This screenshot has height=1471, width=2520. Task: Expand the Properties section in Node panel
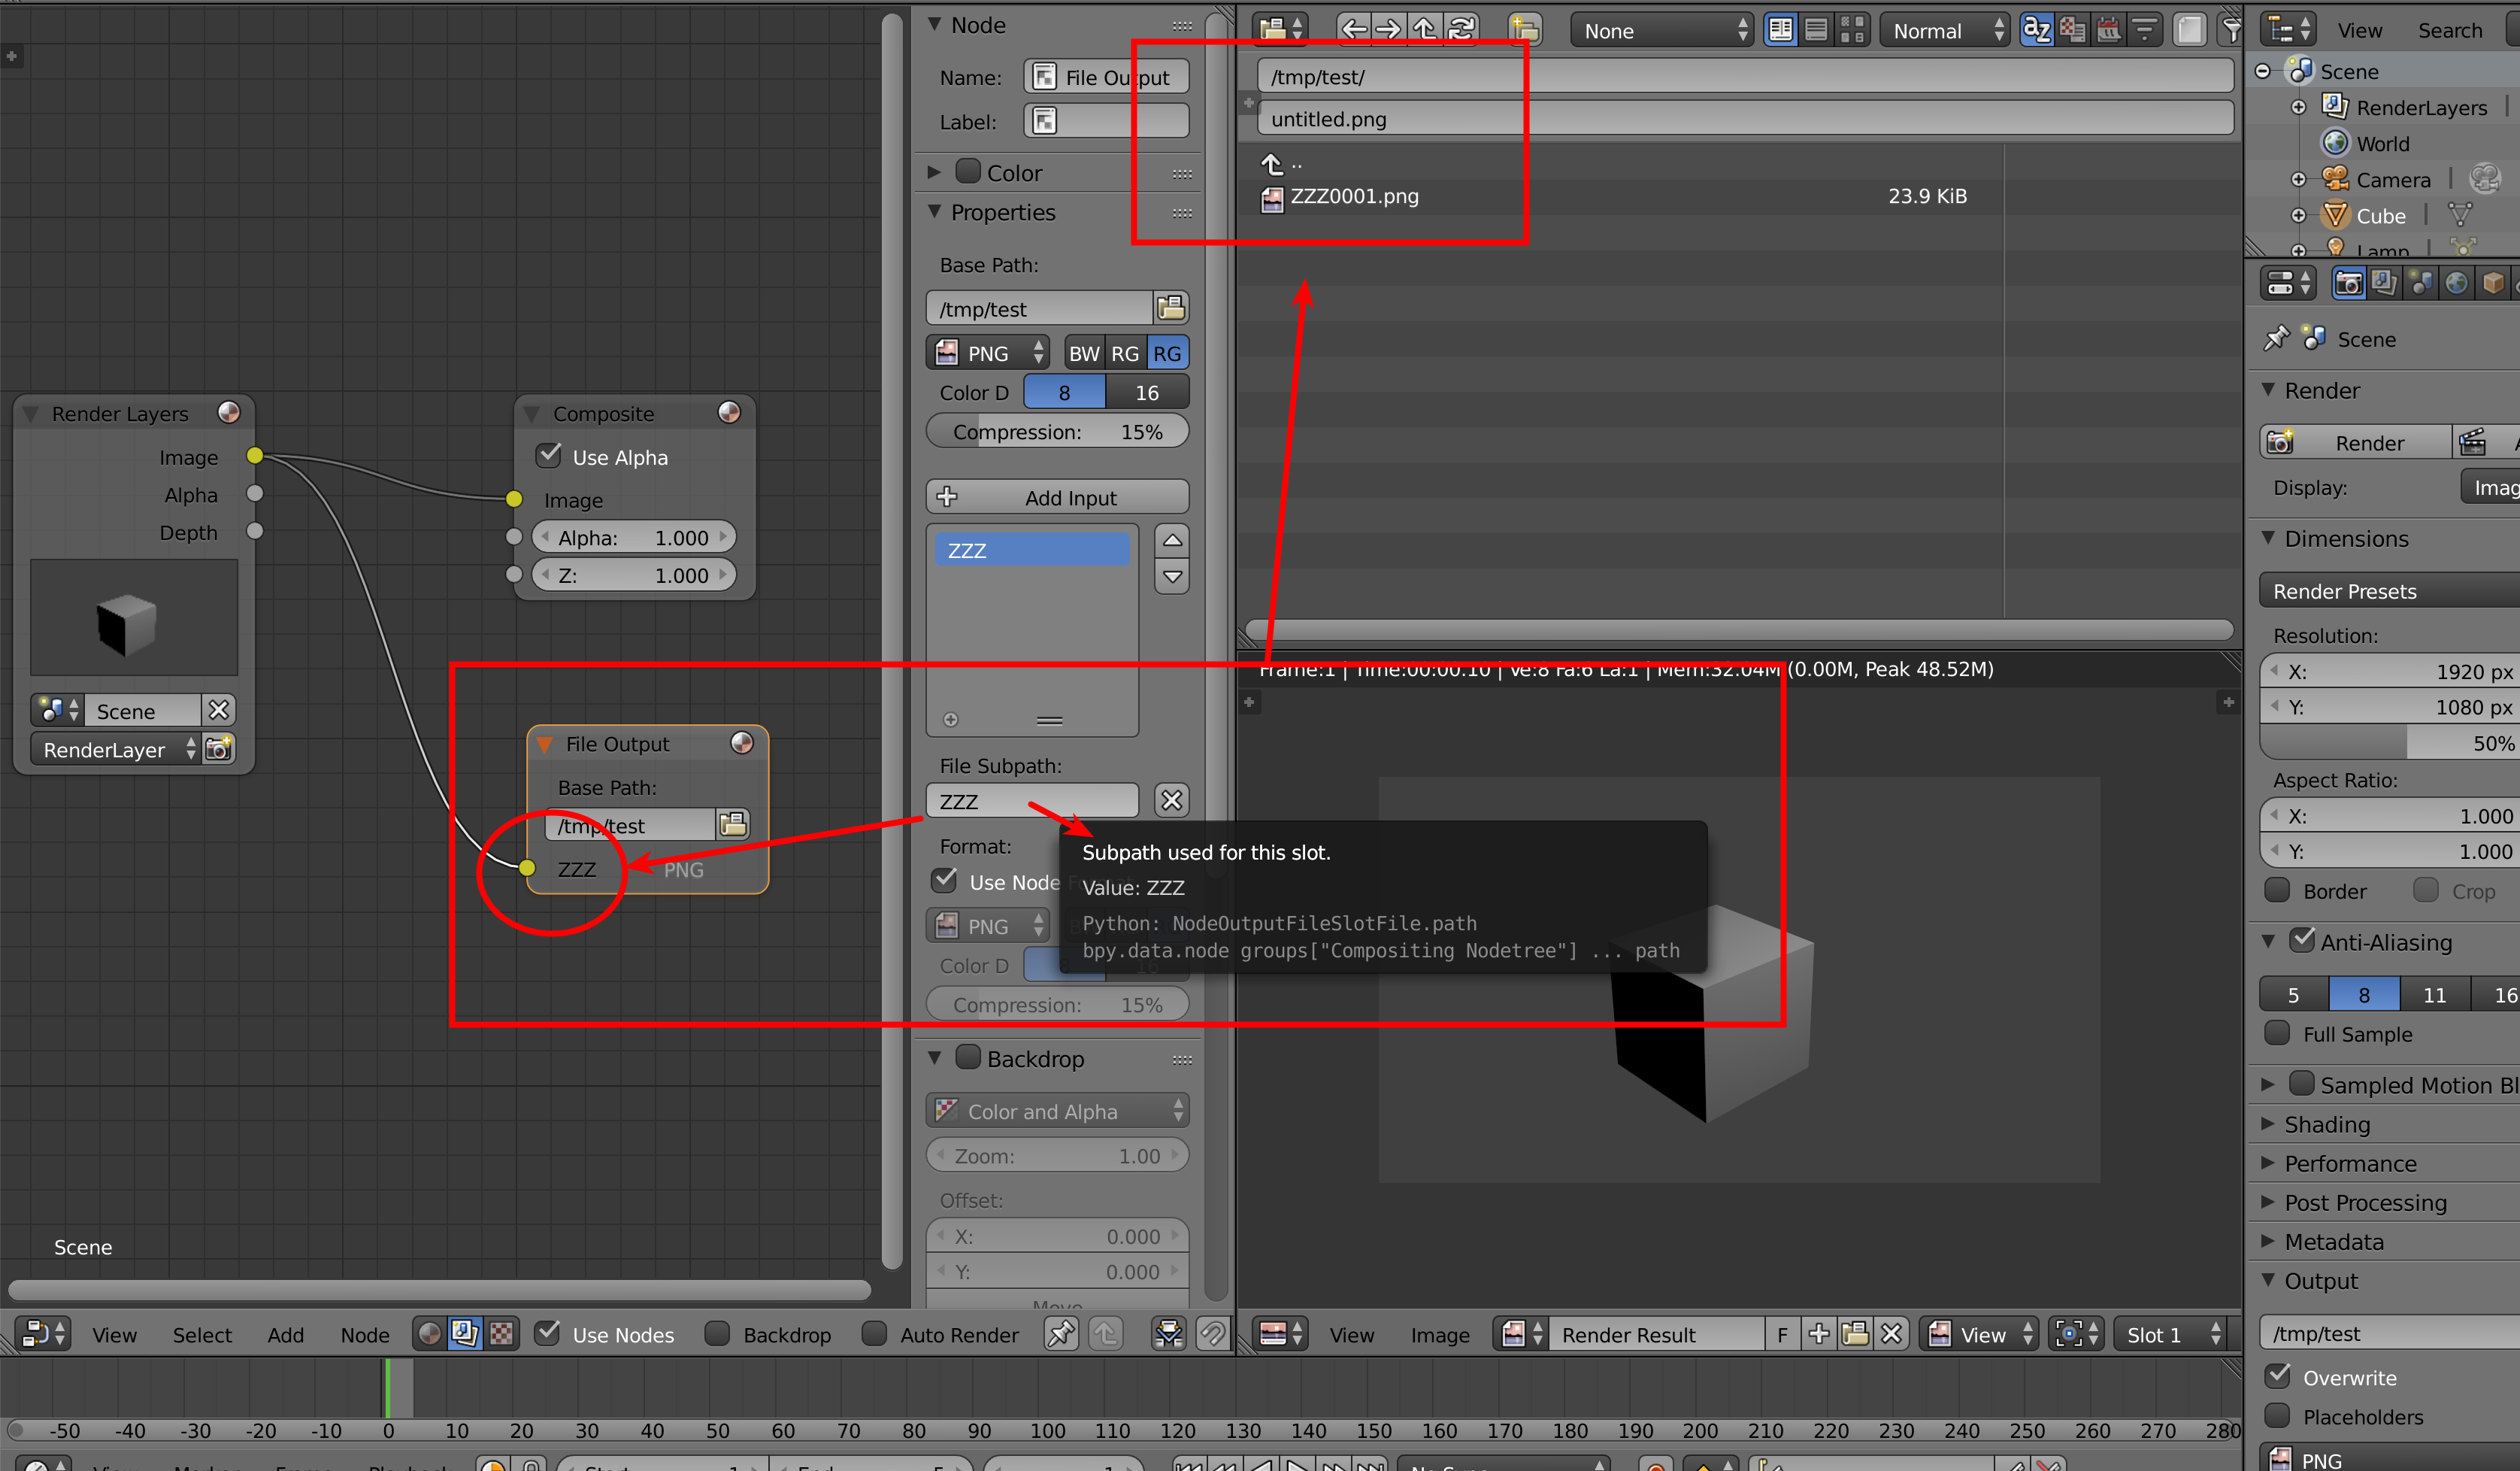(x=940, y=212)
